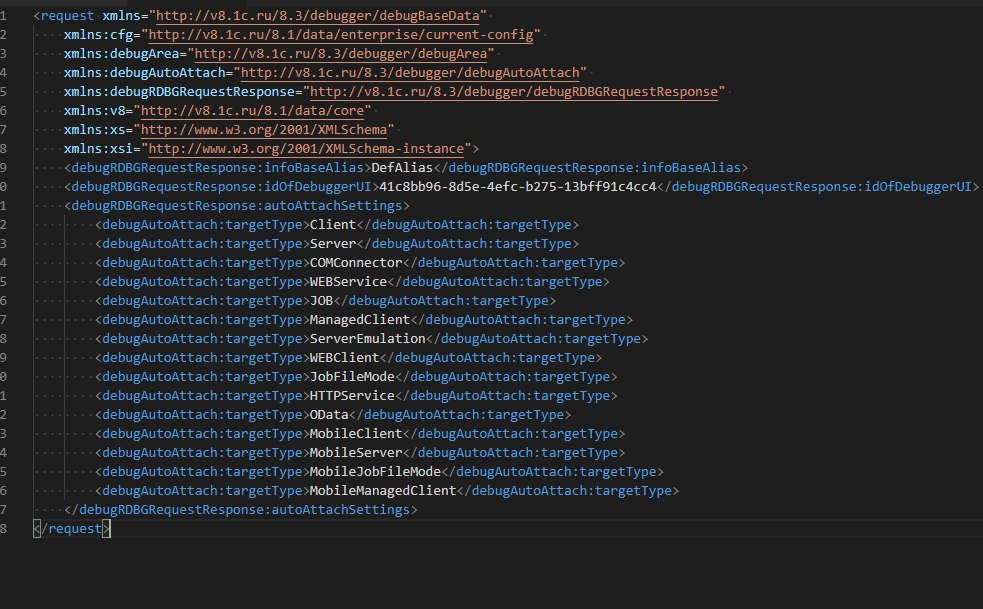983x609 pixels.
Task: Click the closing request tag
Action: tap(71, 528)
